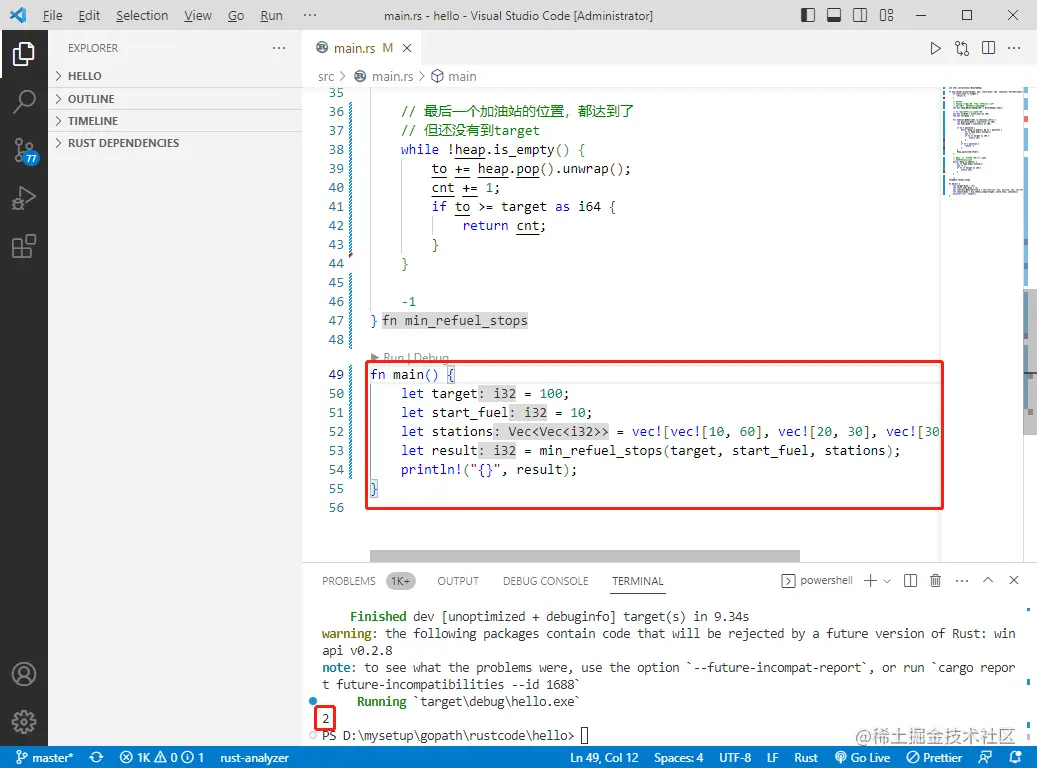
Task: Click Synchronize Changes icon in status bar
Action: point(97,757)
